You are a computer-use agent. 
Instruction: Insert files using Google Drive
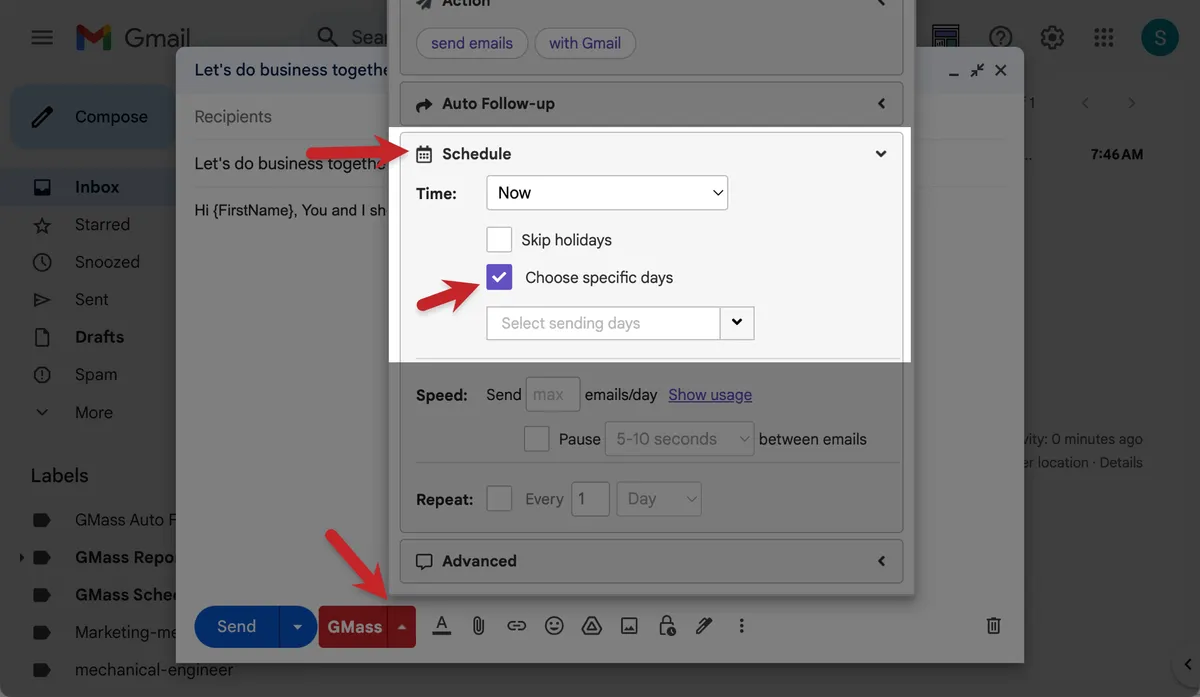click(x=591, y=626)
